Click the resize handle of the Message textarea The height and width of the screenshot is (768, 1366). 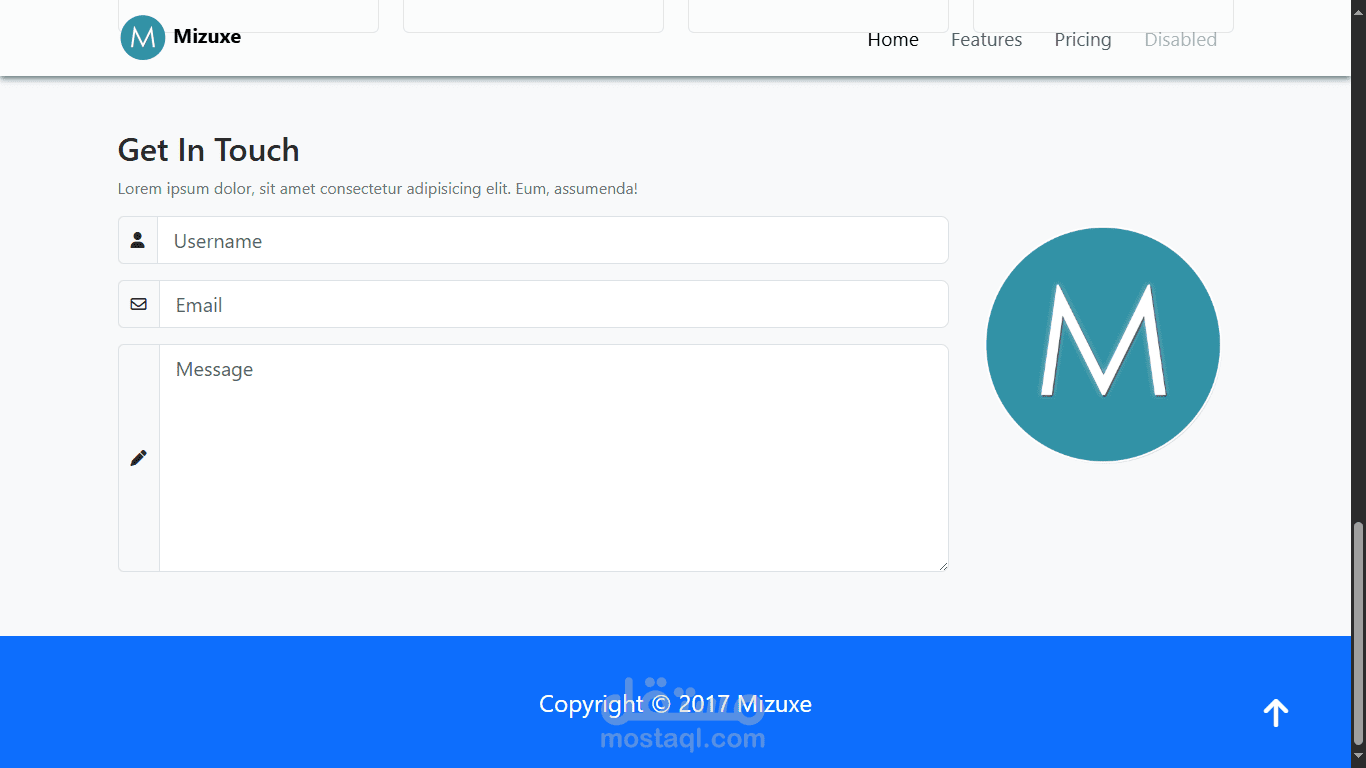point(941,564)
